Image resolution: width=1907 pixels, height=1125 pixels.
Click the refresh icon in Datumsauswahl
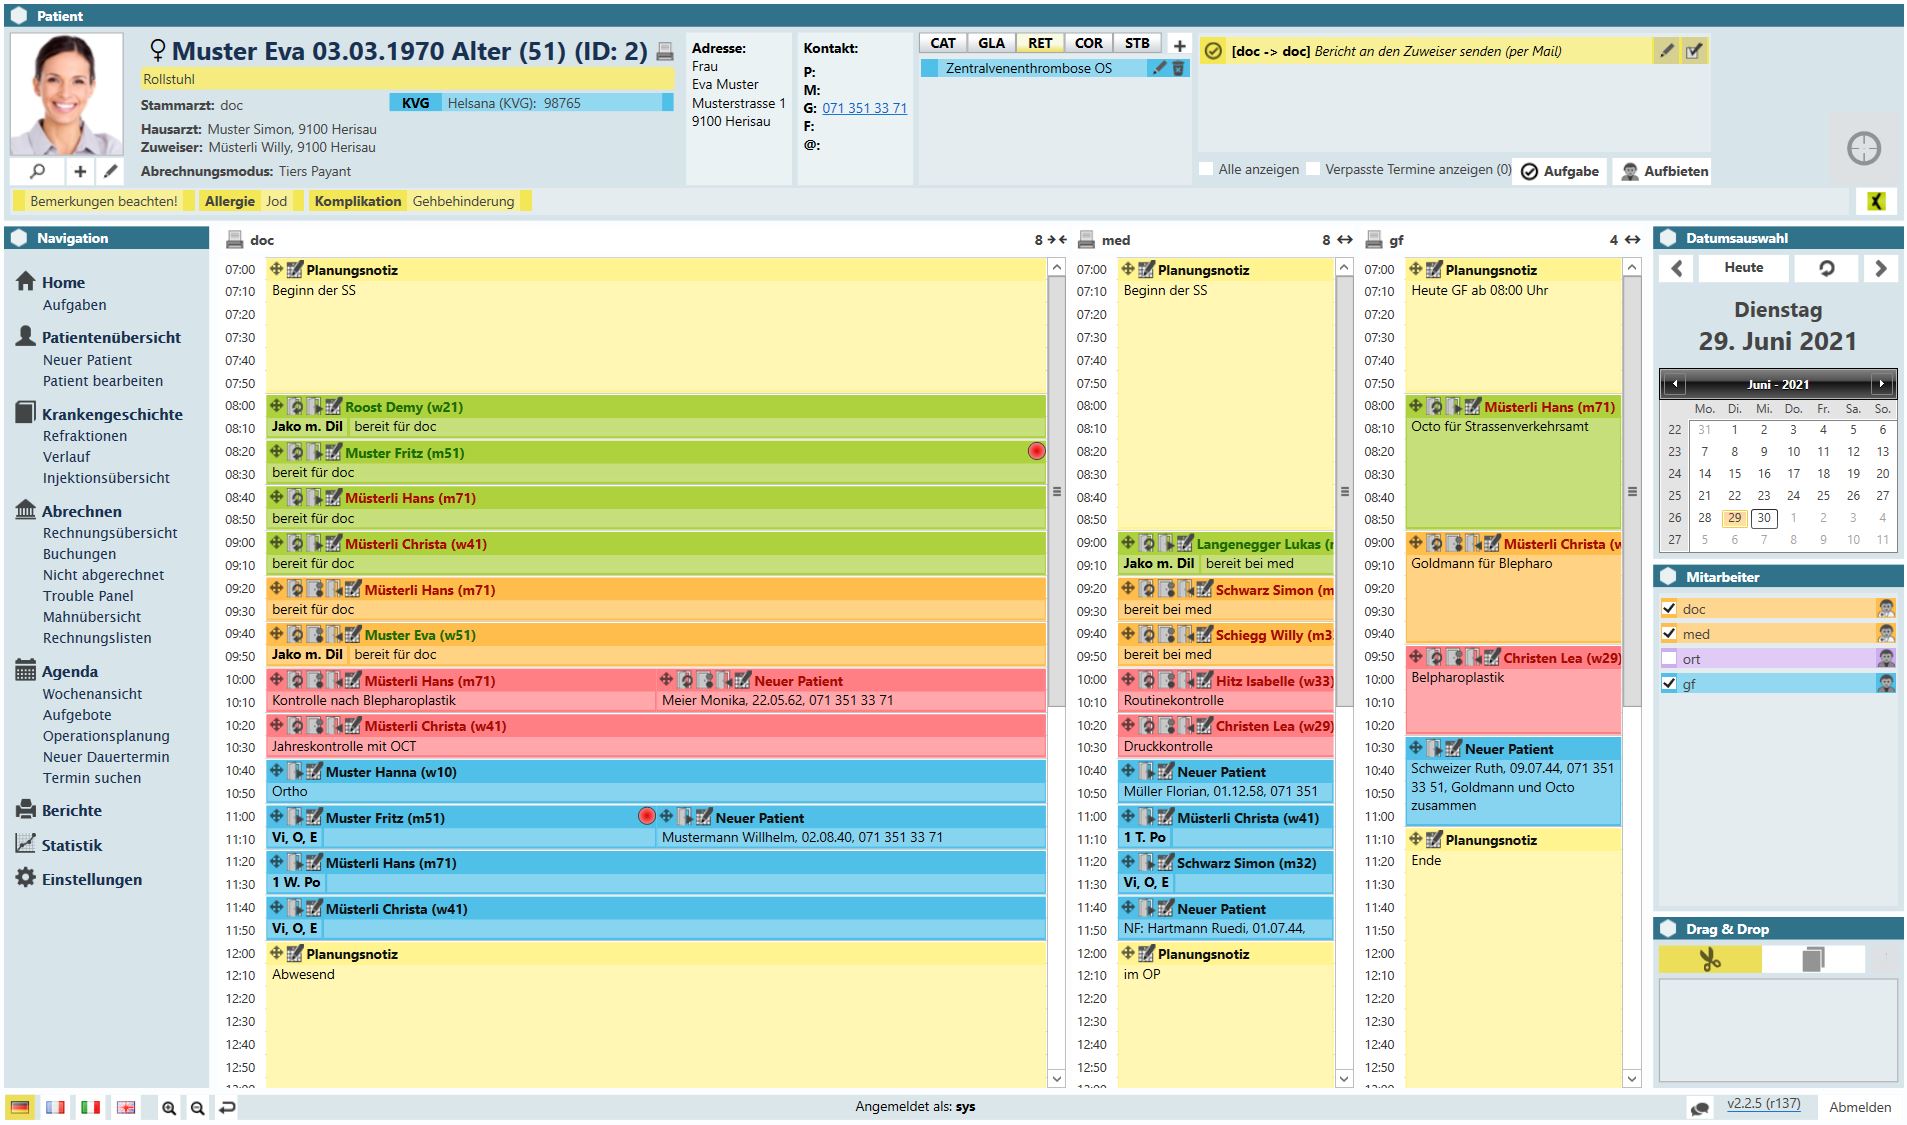(x=1826, y=268)
